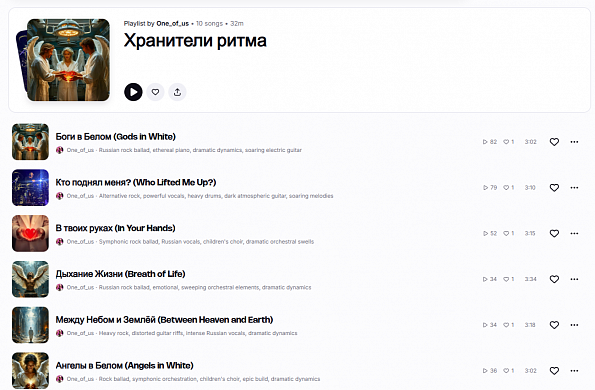Click duration 3:34 of Дыхание Жизни
This screenshot has width=595, height=390.
click(x=530, y=279)
